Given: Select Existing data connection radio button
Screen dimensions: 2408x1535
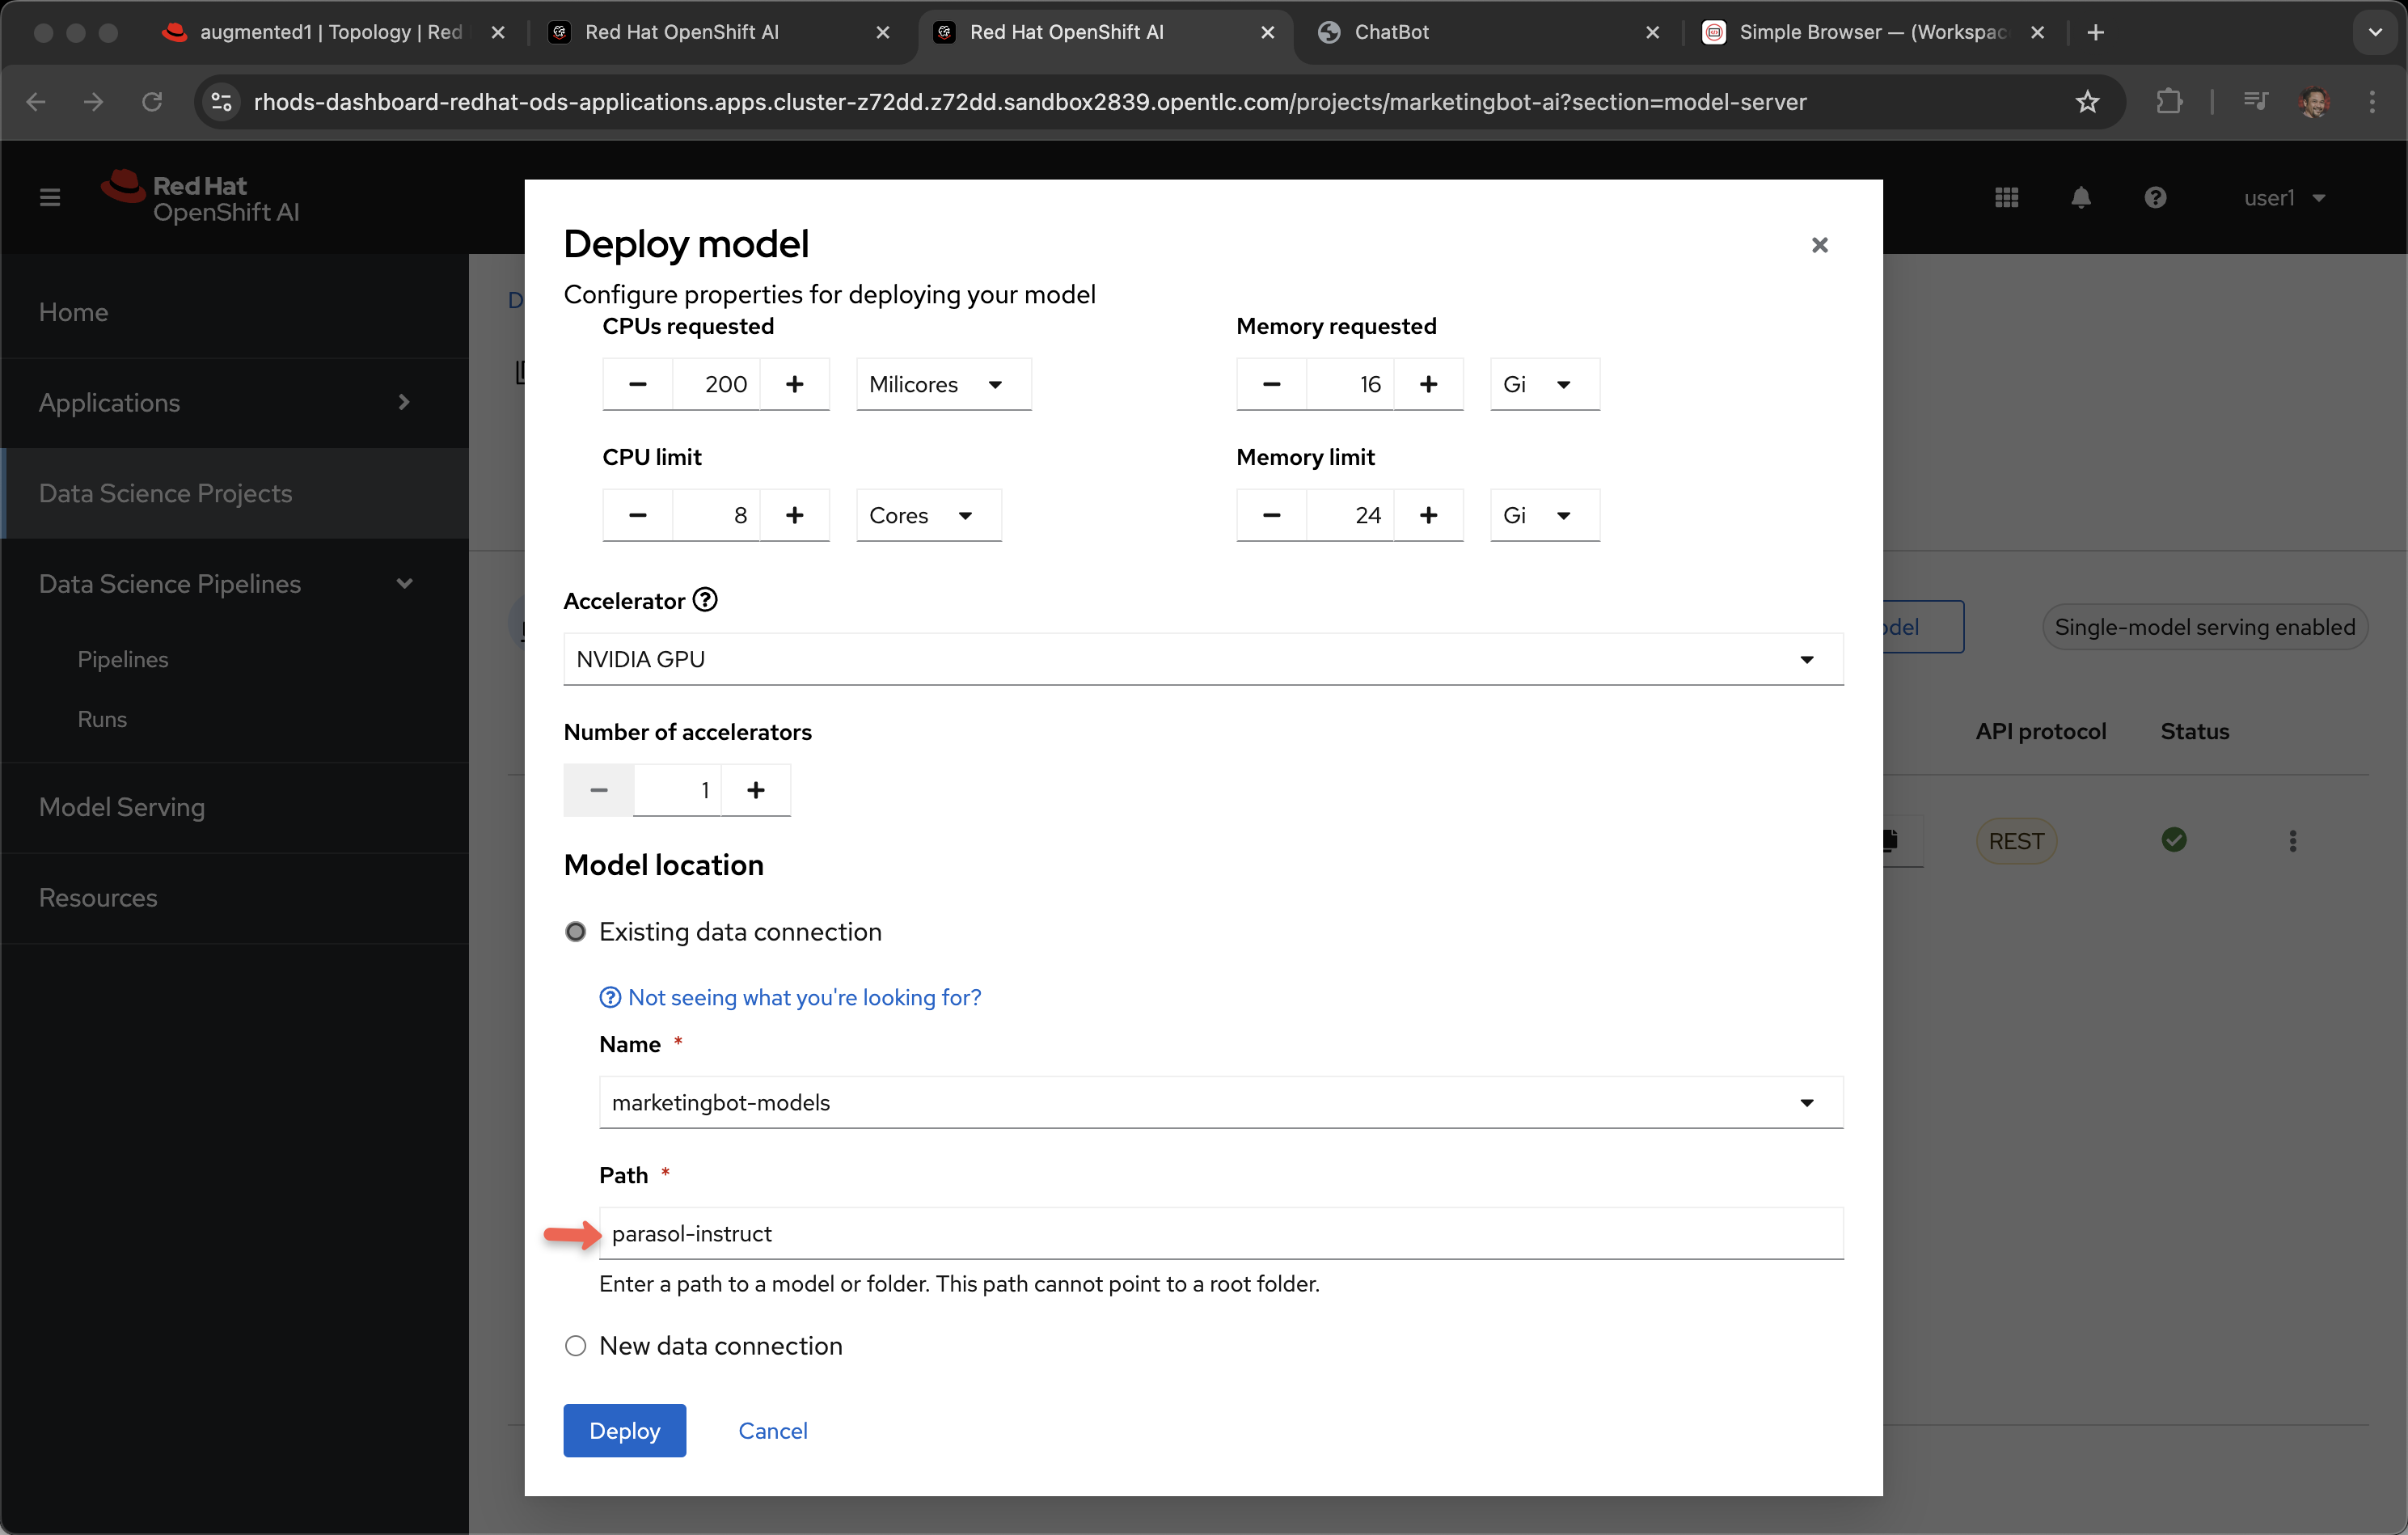Looking at the screenshot, I should click(576, 932).
